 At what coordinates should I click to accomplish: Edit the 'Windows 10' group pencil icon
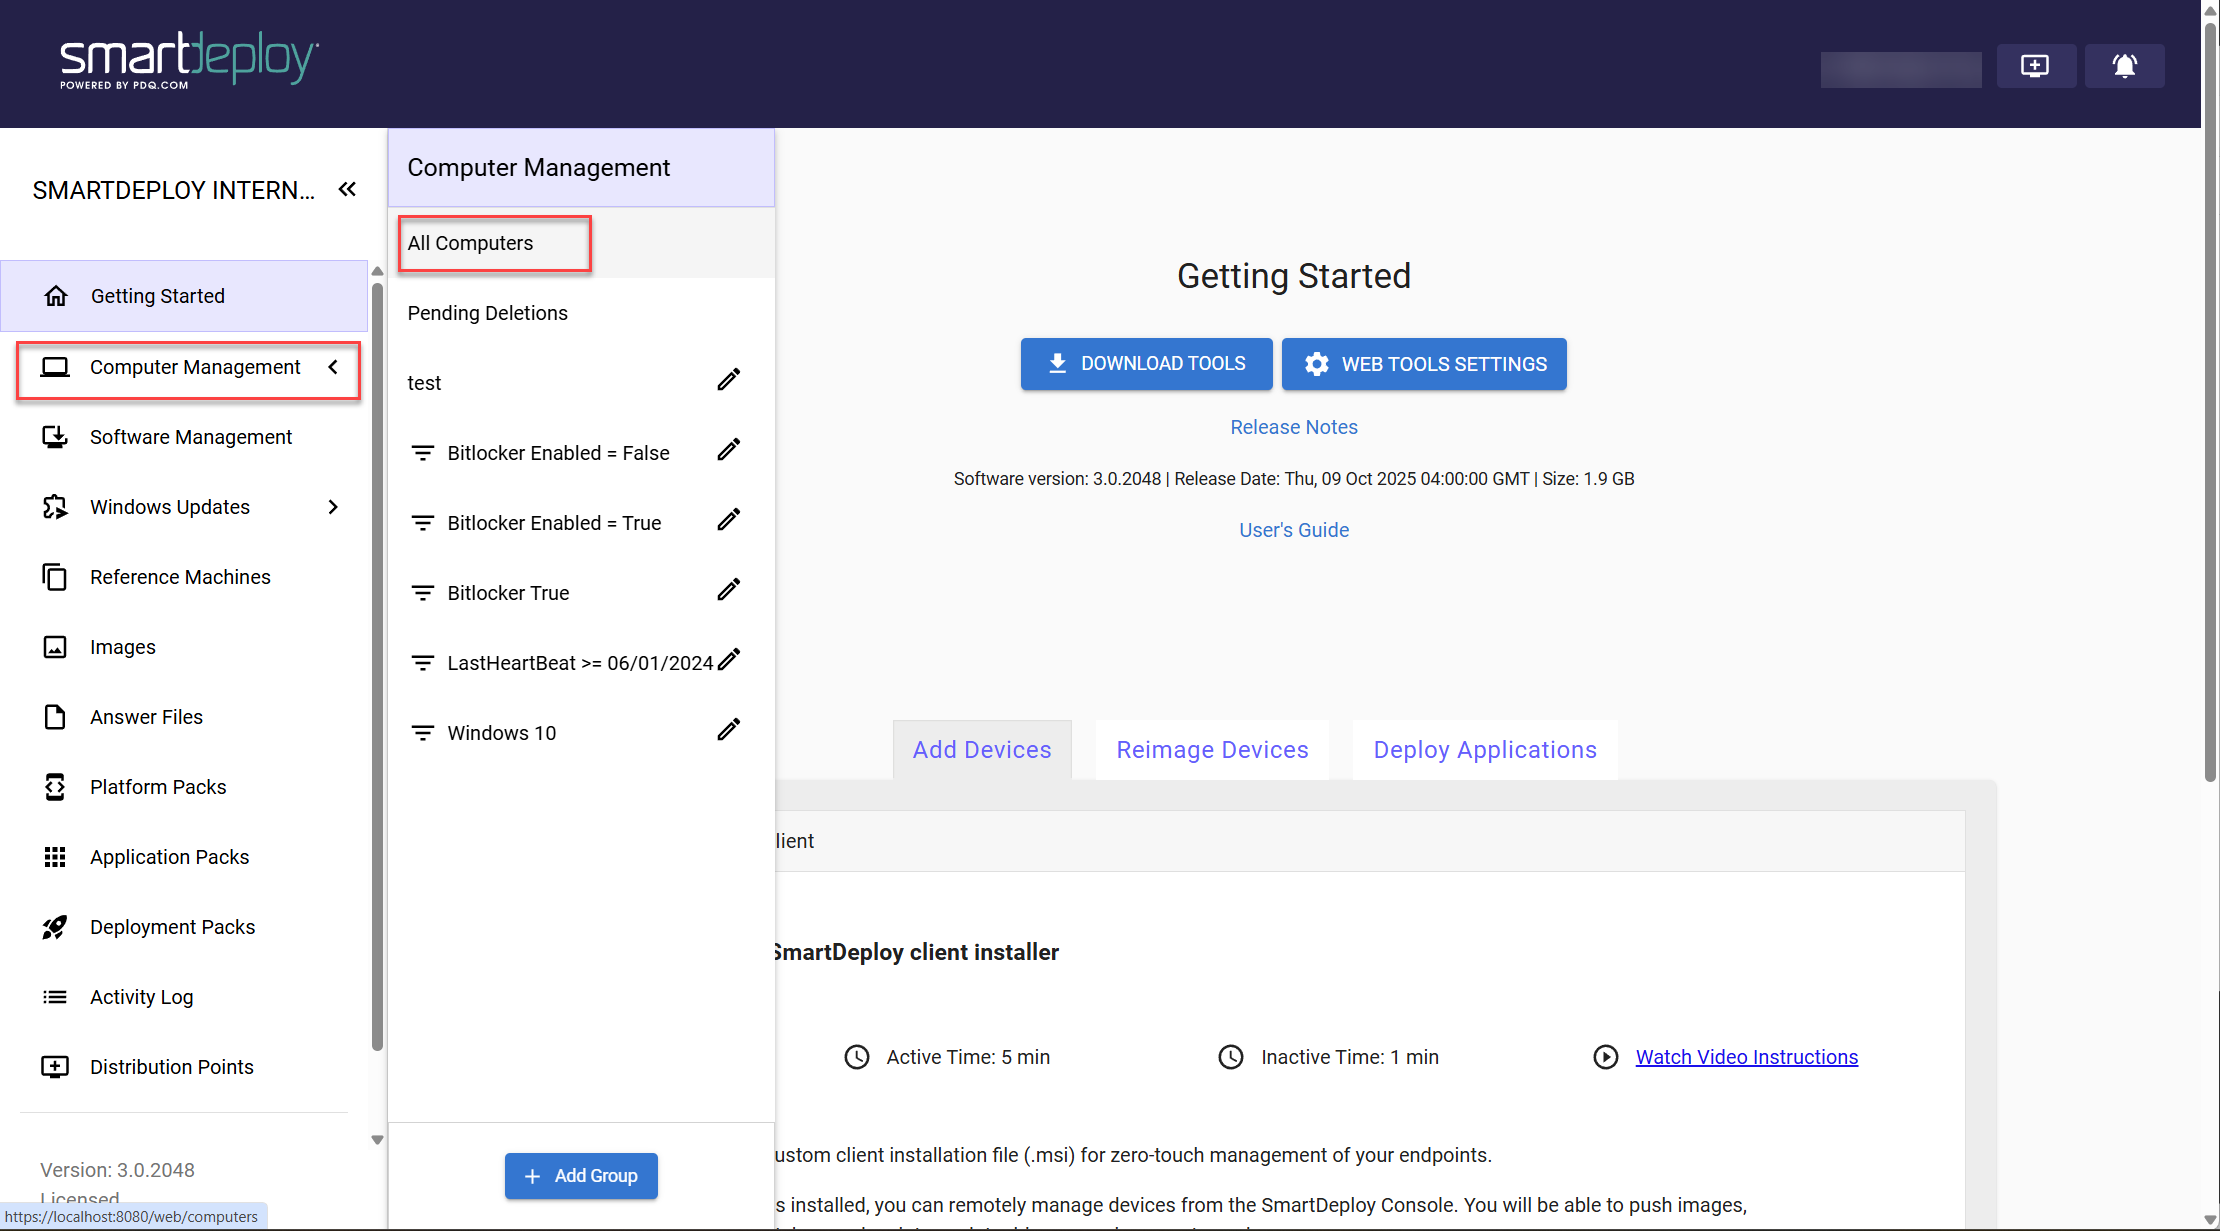(x=729, y=730)
